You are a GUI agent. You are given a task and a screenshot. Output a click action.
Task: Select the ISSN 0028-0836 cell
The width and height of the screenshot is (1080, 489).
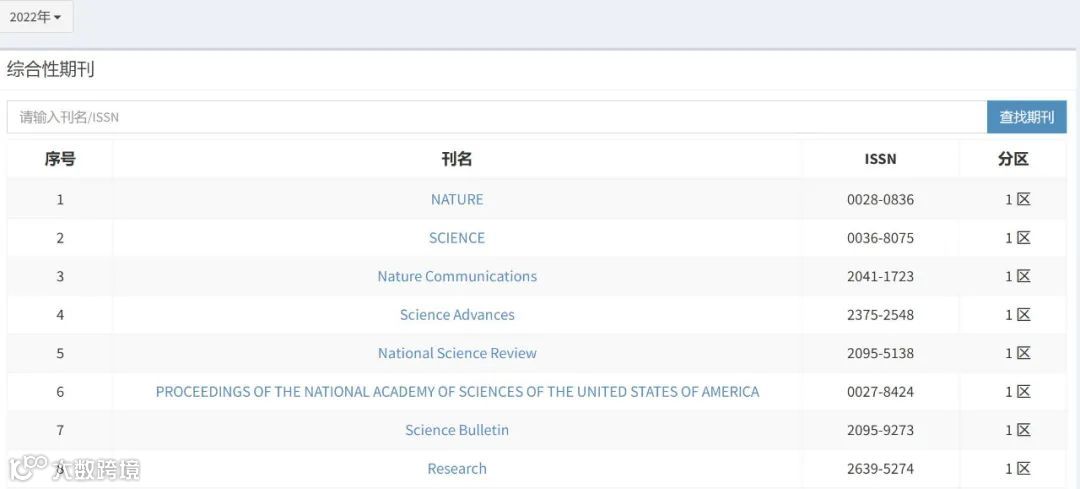point(880,199)
